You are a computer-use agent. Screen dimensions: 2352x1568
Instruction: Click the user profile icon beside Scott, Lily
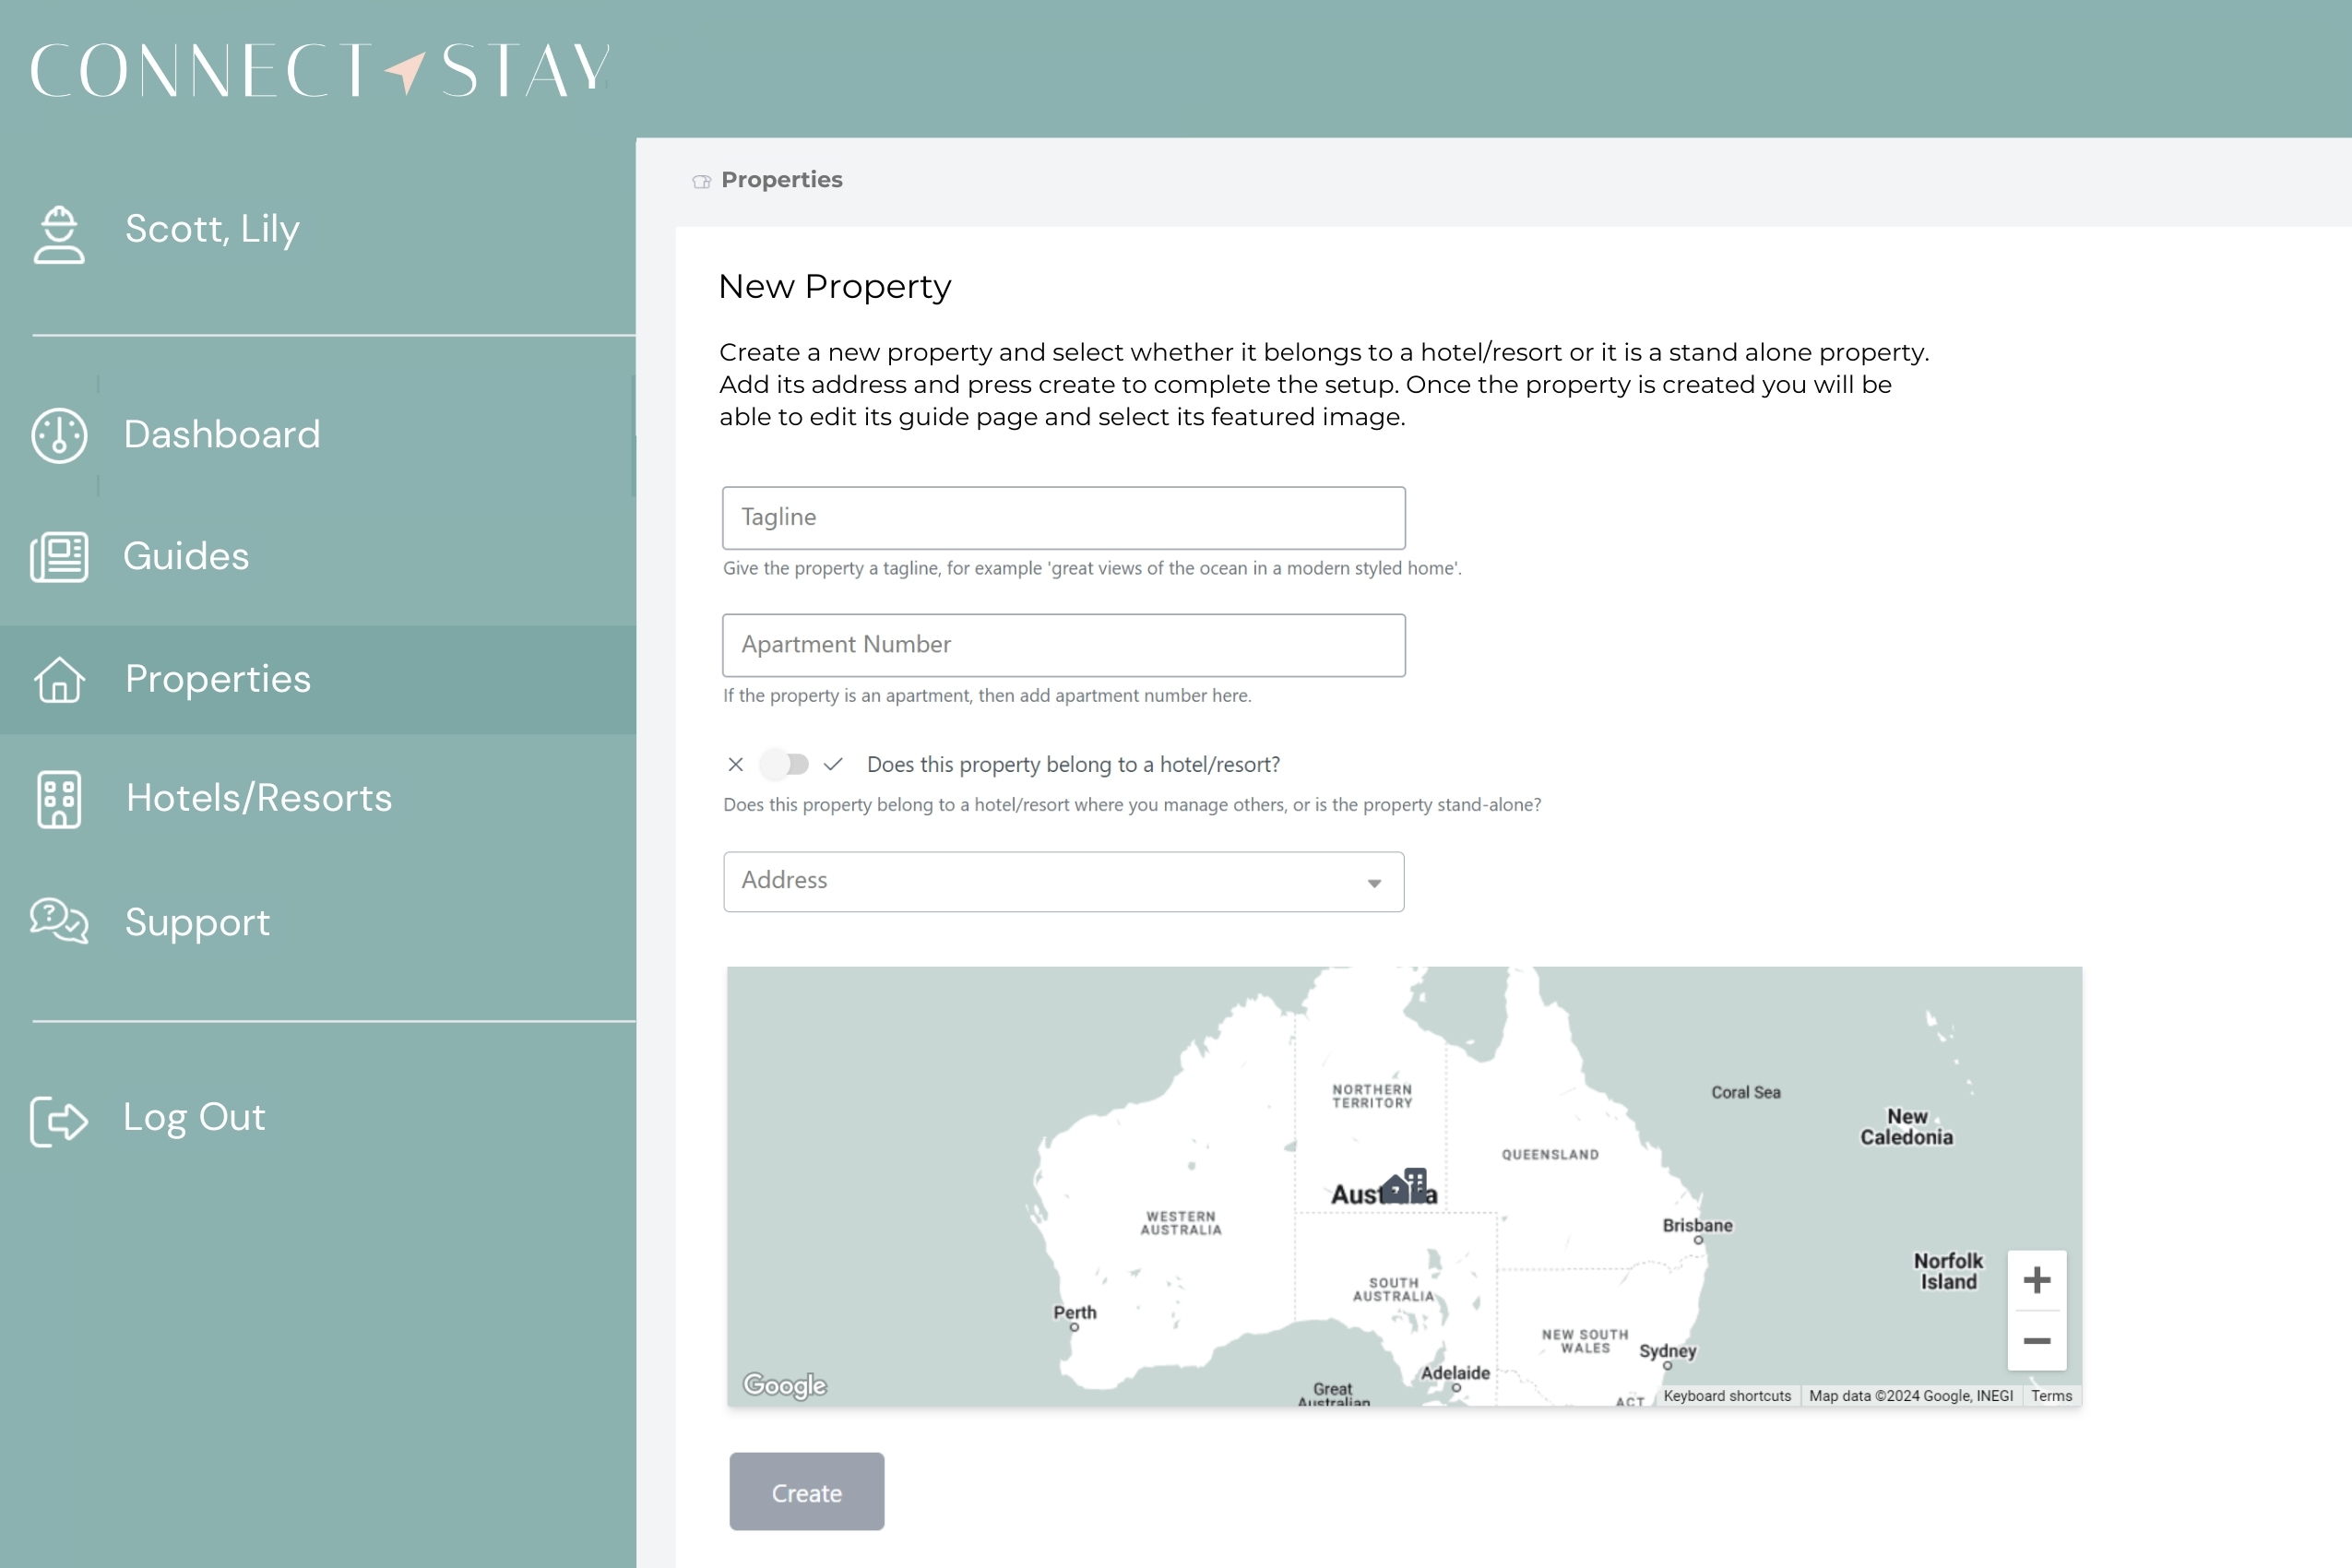point(59,234)
